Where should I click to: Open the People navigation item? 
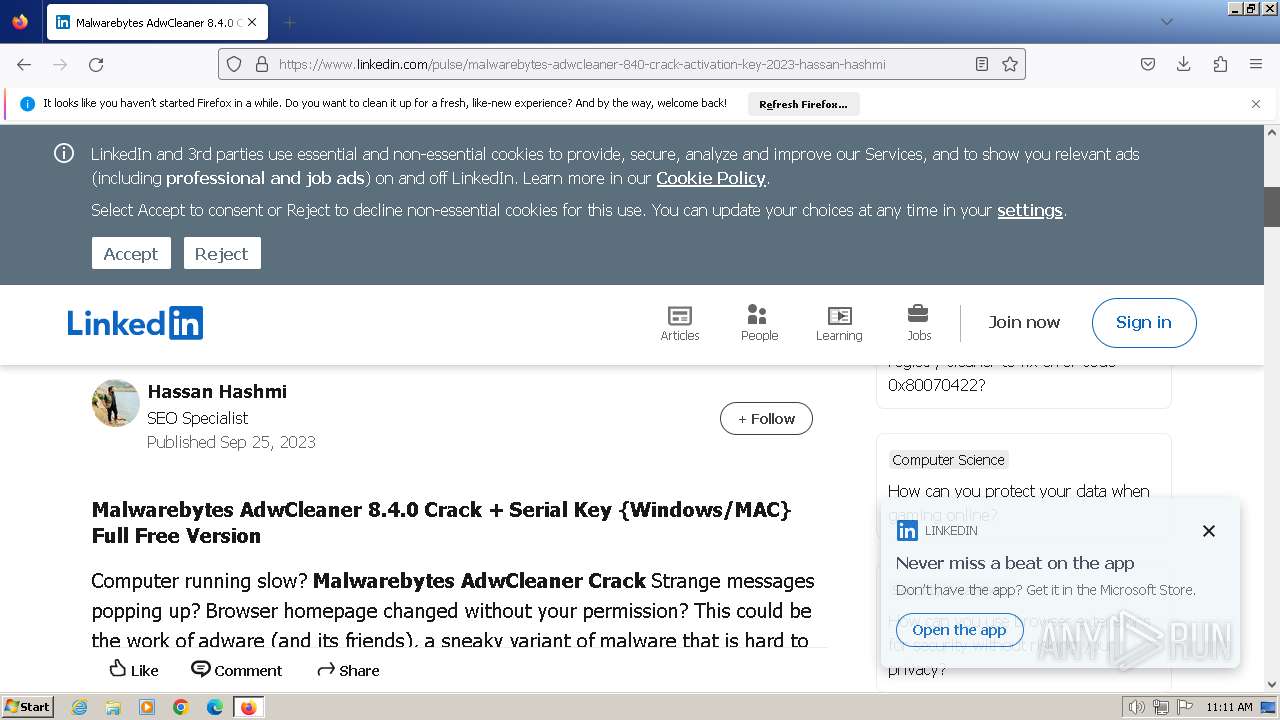pos(759,323)
